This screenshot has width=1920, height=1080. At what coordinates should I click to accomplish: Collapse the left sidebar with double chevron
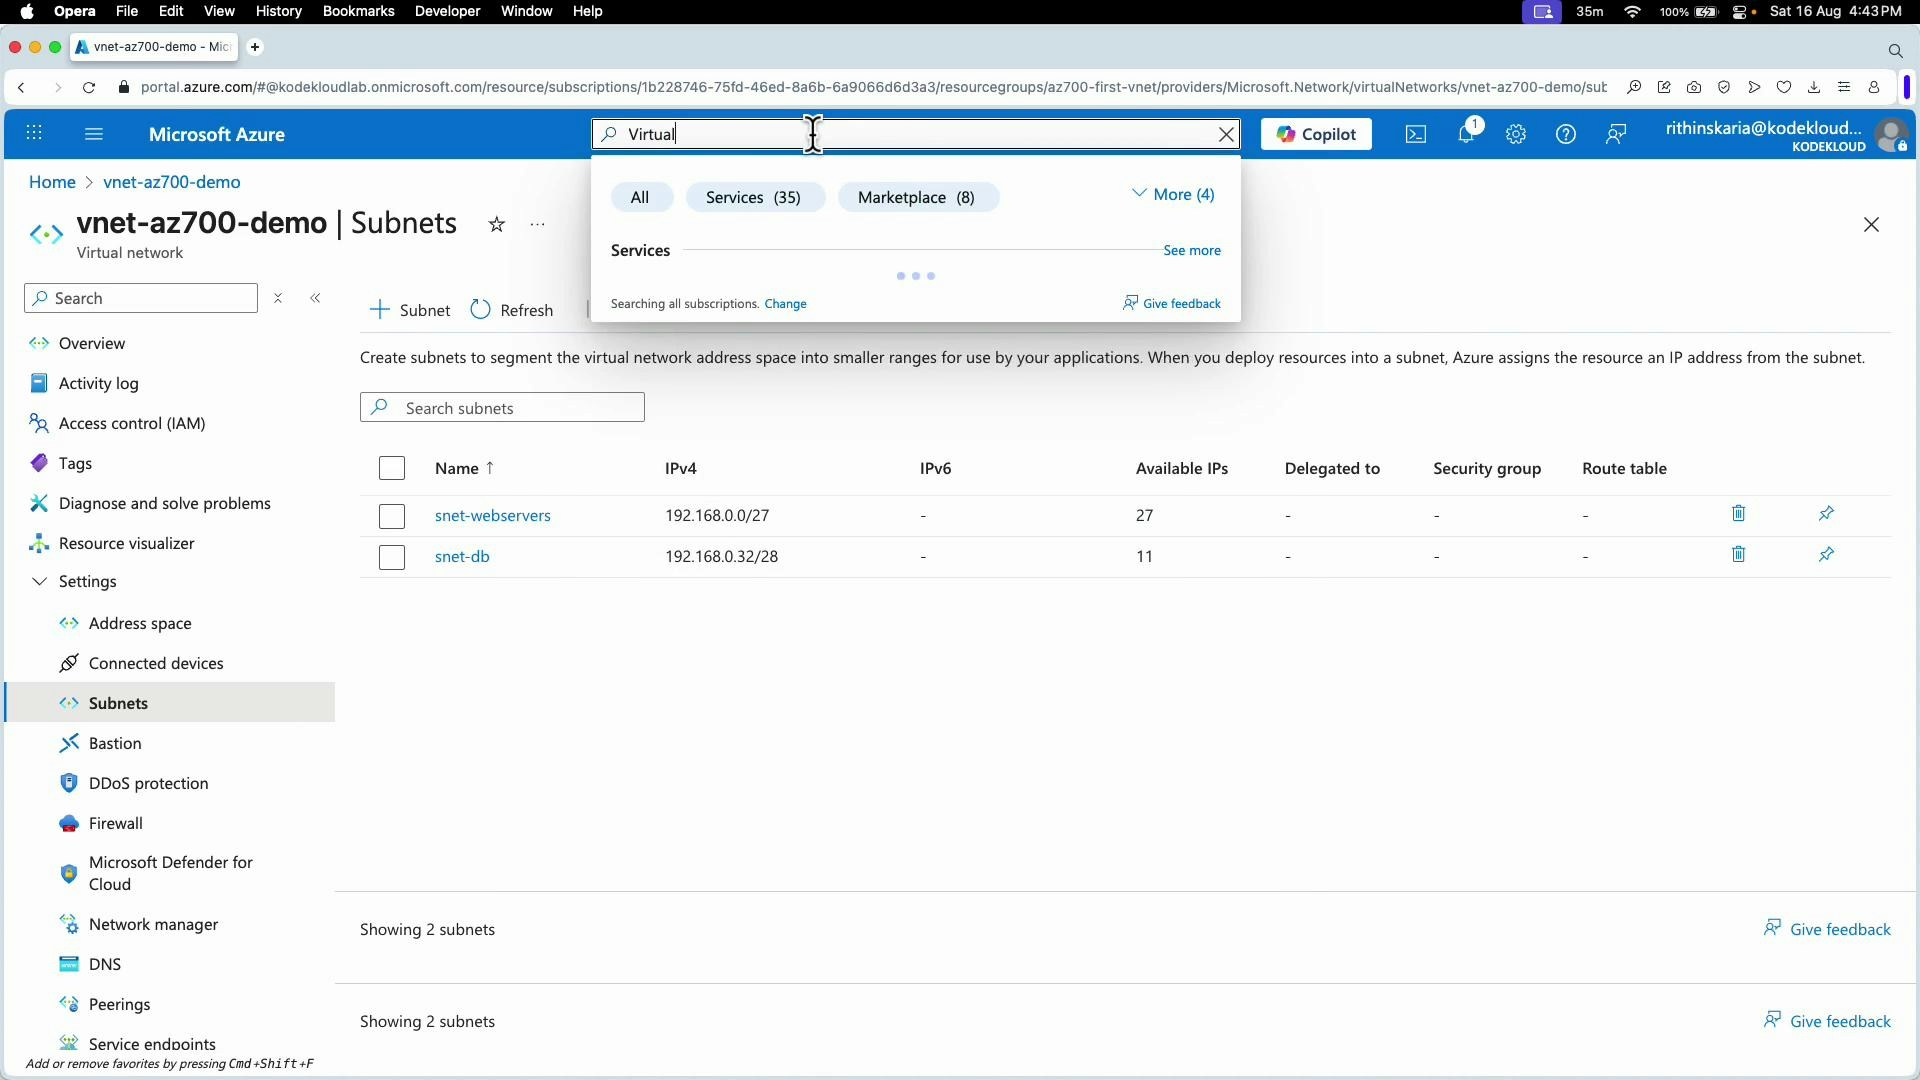[316, 297]
